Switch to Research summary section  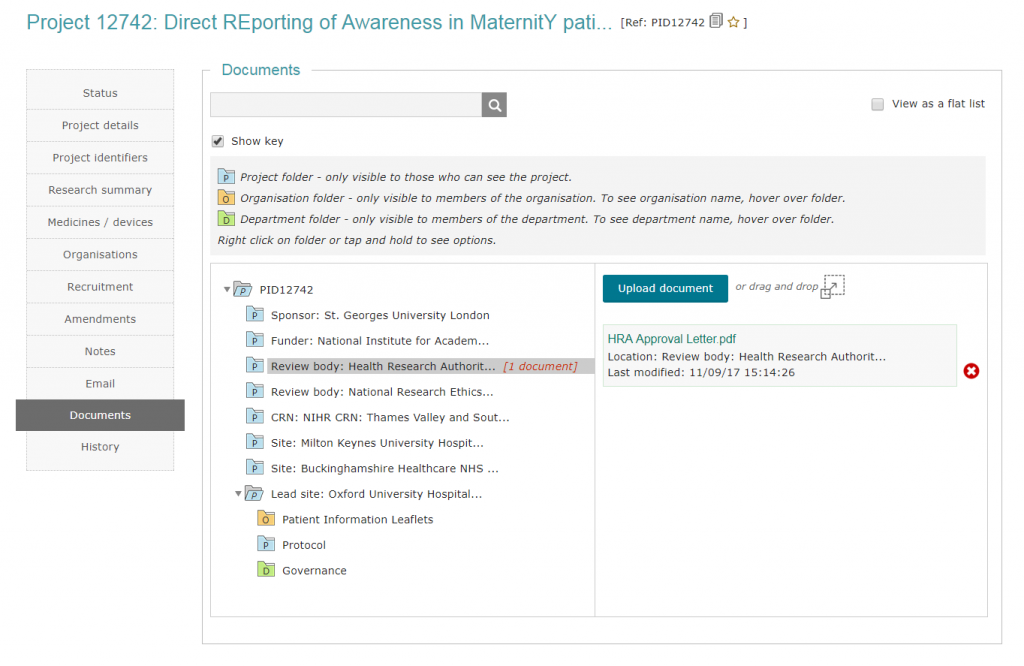pos(100,190)
